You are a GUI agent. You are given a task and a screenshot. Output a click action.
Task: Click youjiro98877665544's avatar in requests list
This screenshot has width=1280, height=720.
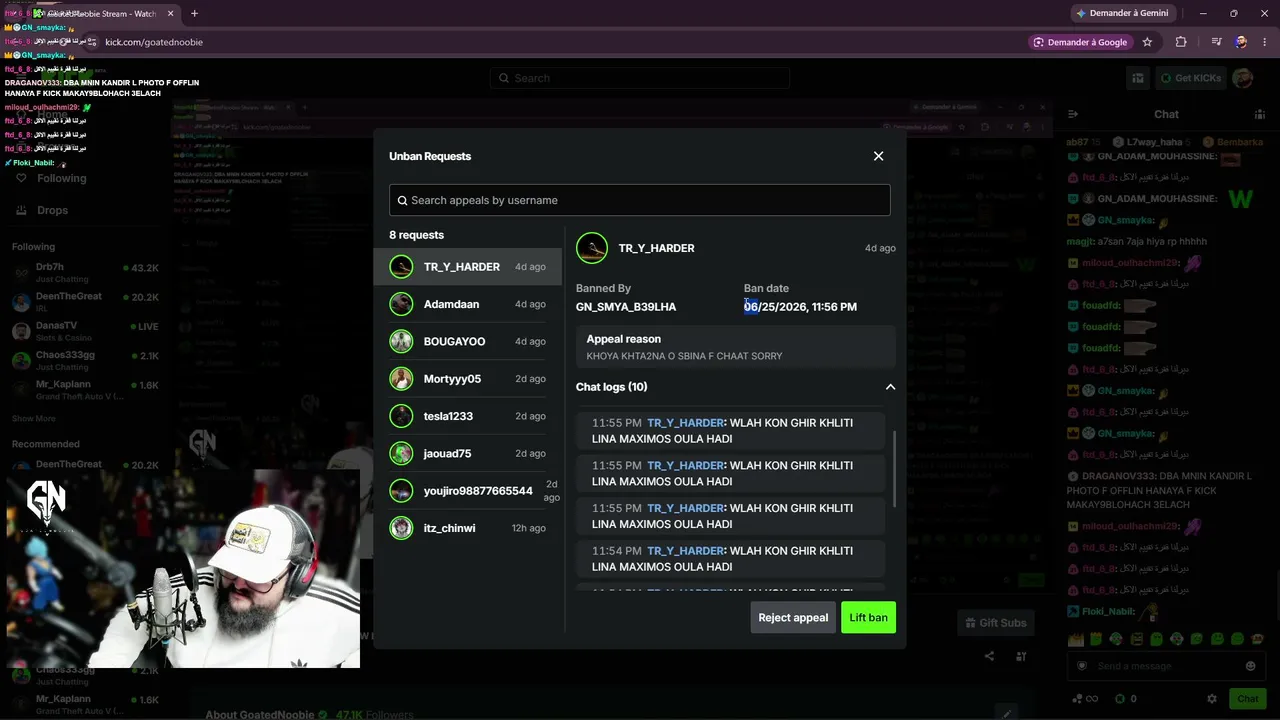click(x=401, y=491)
